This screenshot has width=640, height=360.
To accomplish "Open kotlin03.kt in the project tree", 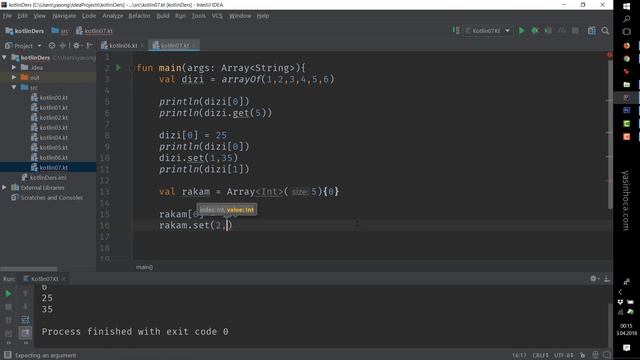I will point(49,127).
